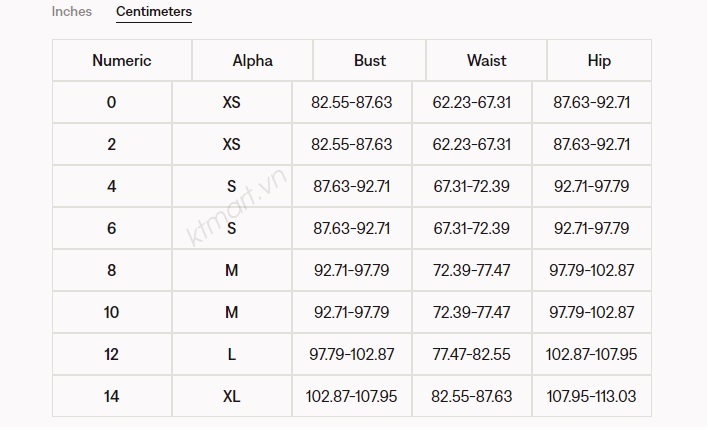Click the M cell in size 10 row

pos(232,312)
